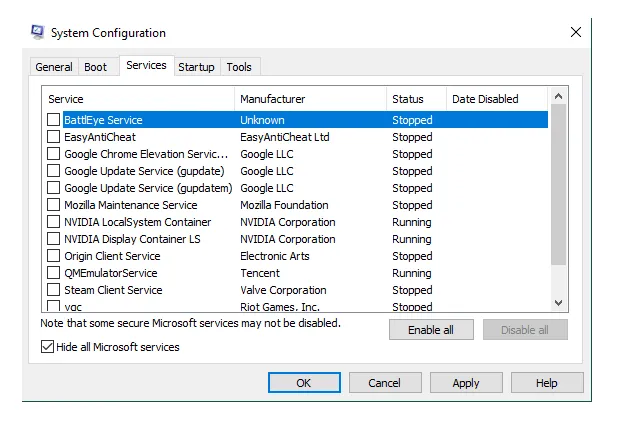Click the scroll up arrow of services list

point(558,96)
